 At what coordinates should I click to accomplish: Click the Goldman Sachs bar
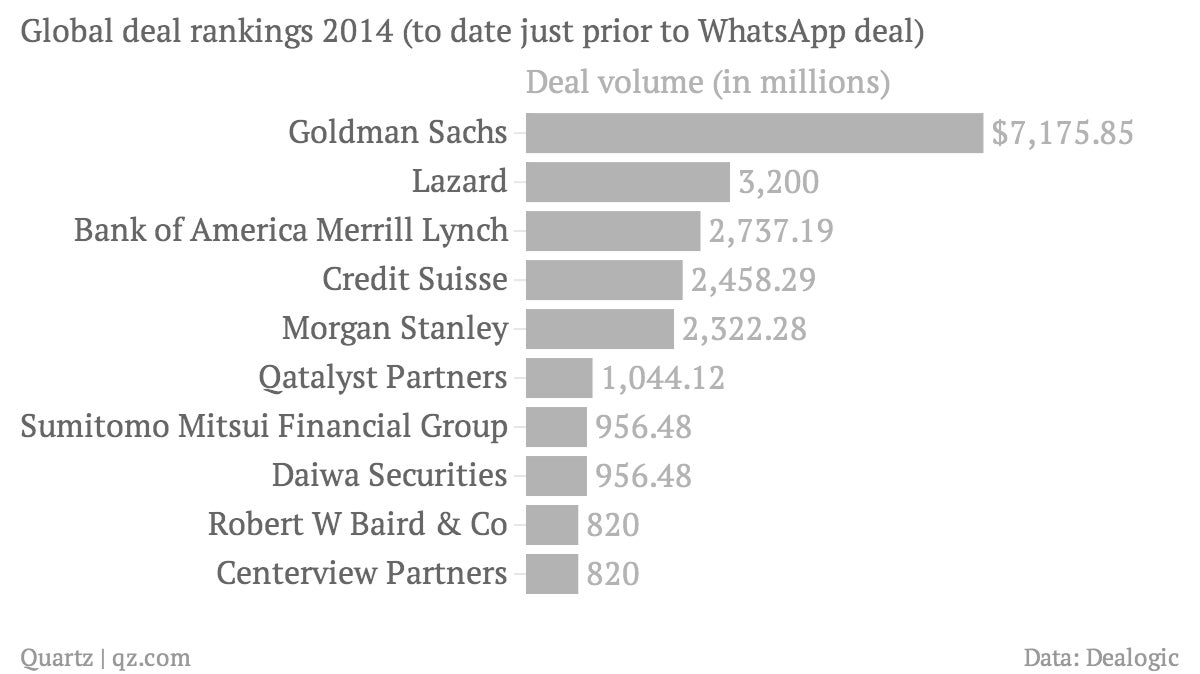(x=754, y=132)
